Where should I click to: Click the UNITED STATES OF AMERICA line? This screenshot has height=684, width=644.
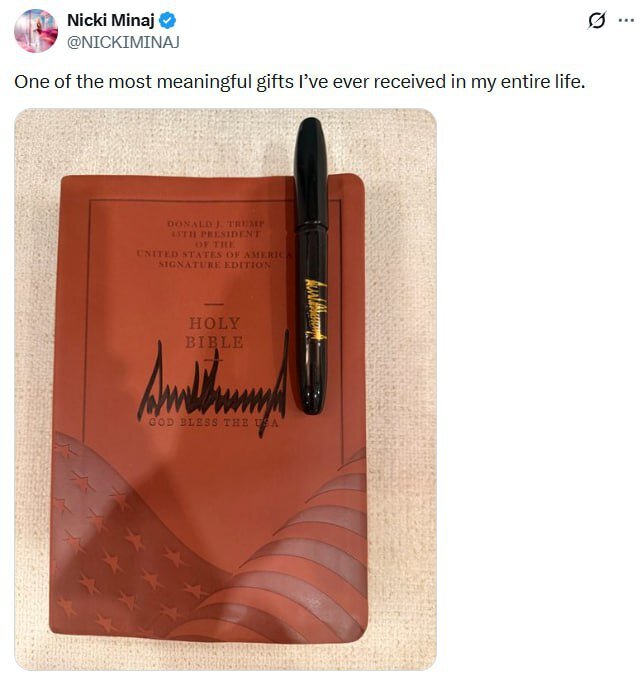pyautogui.click(x=214, y=254)
